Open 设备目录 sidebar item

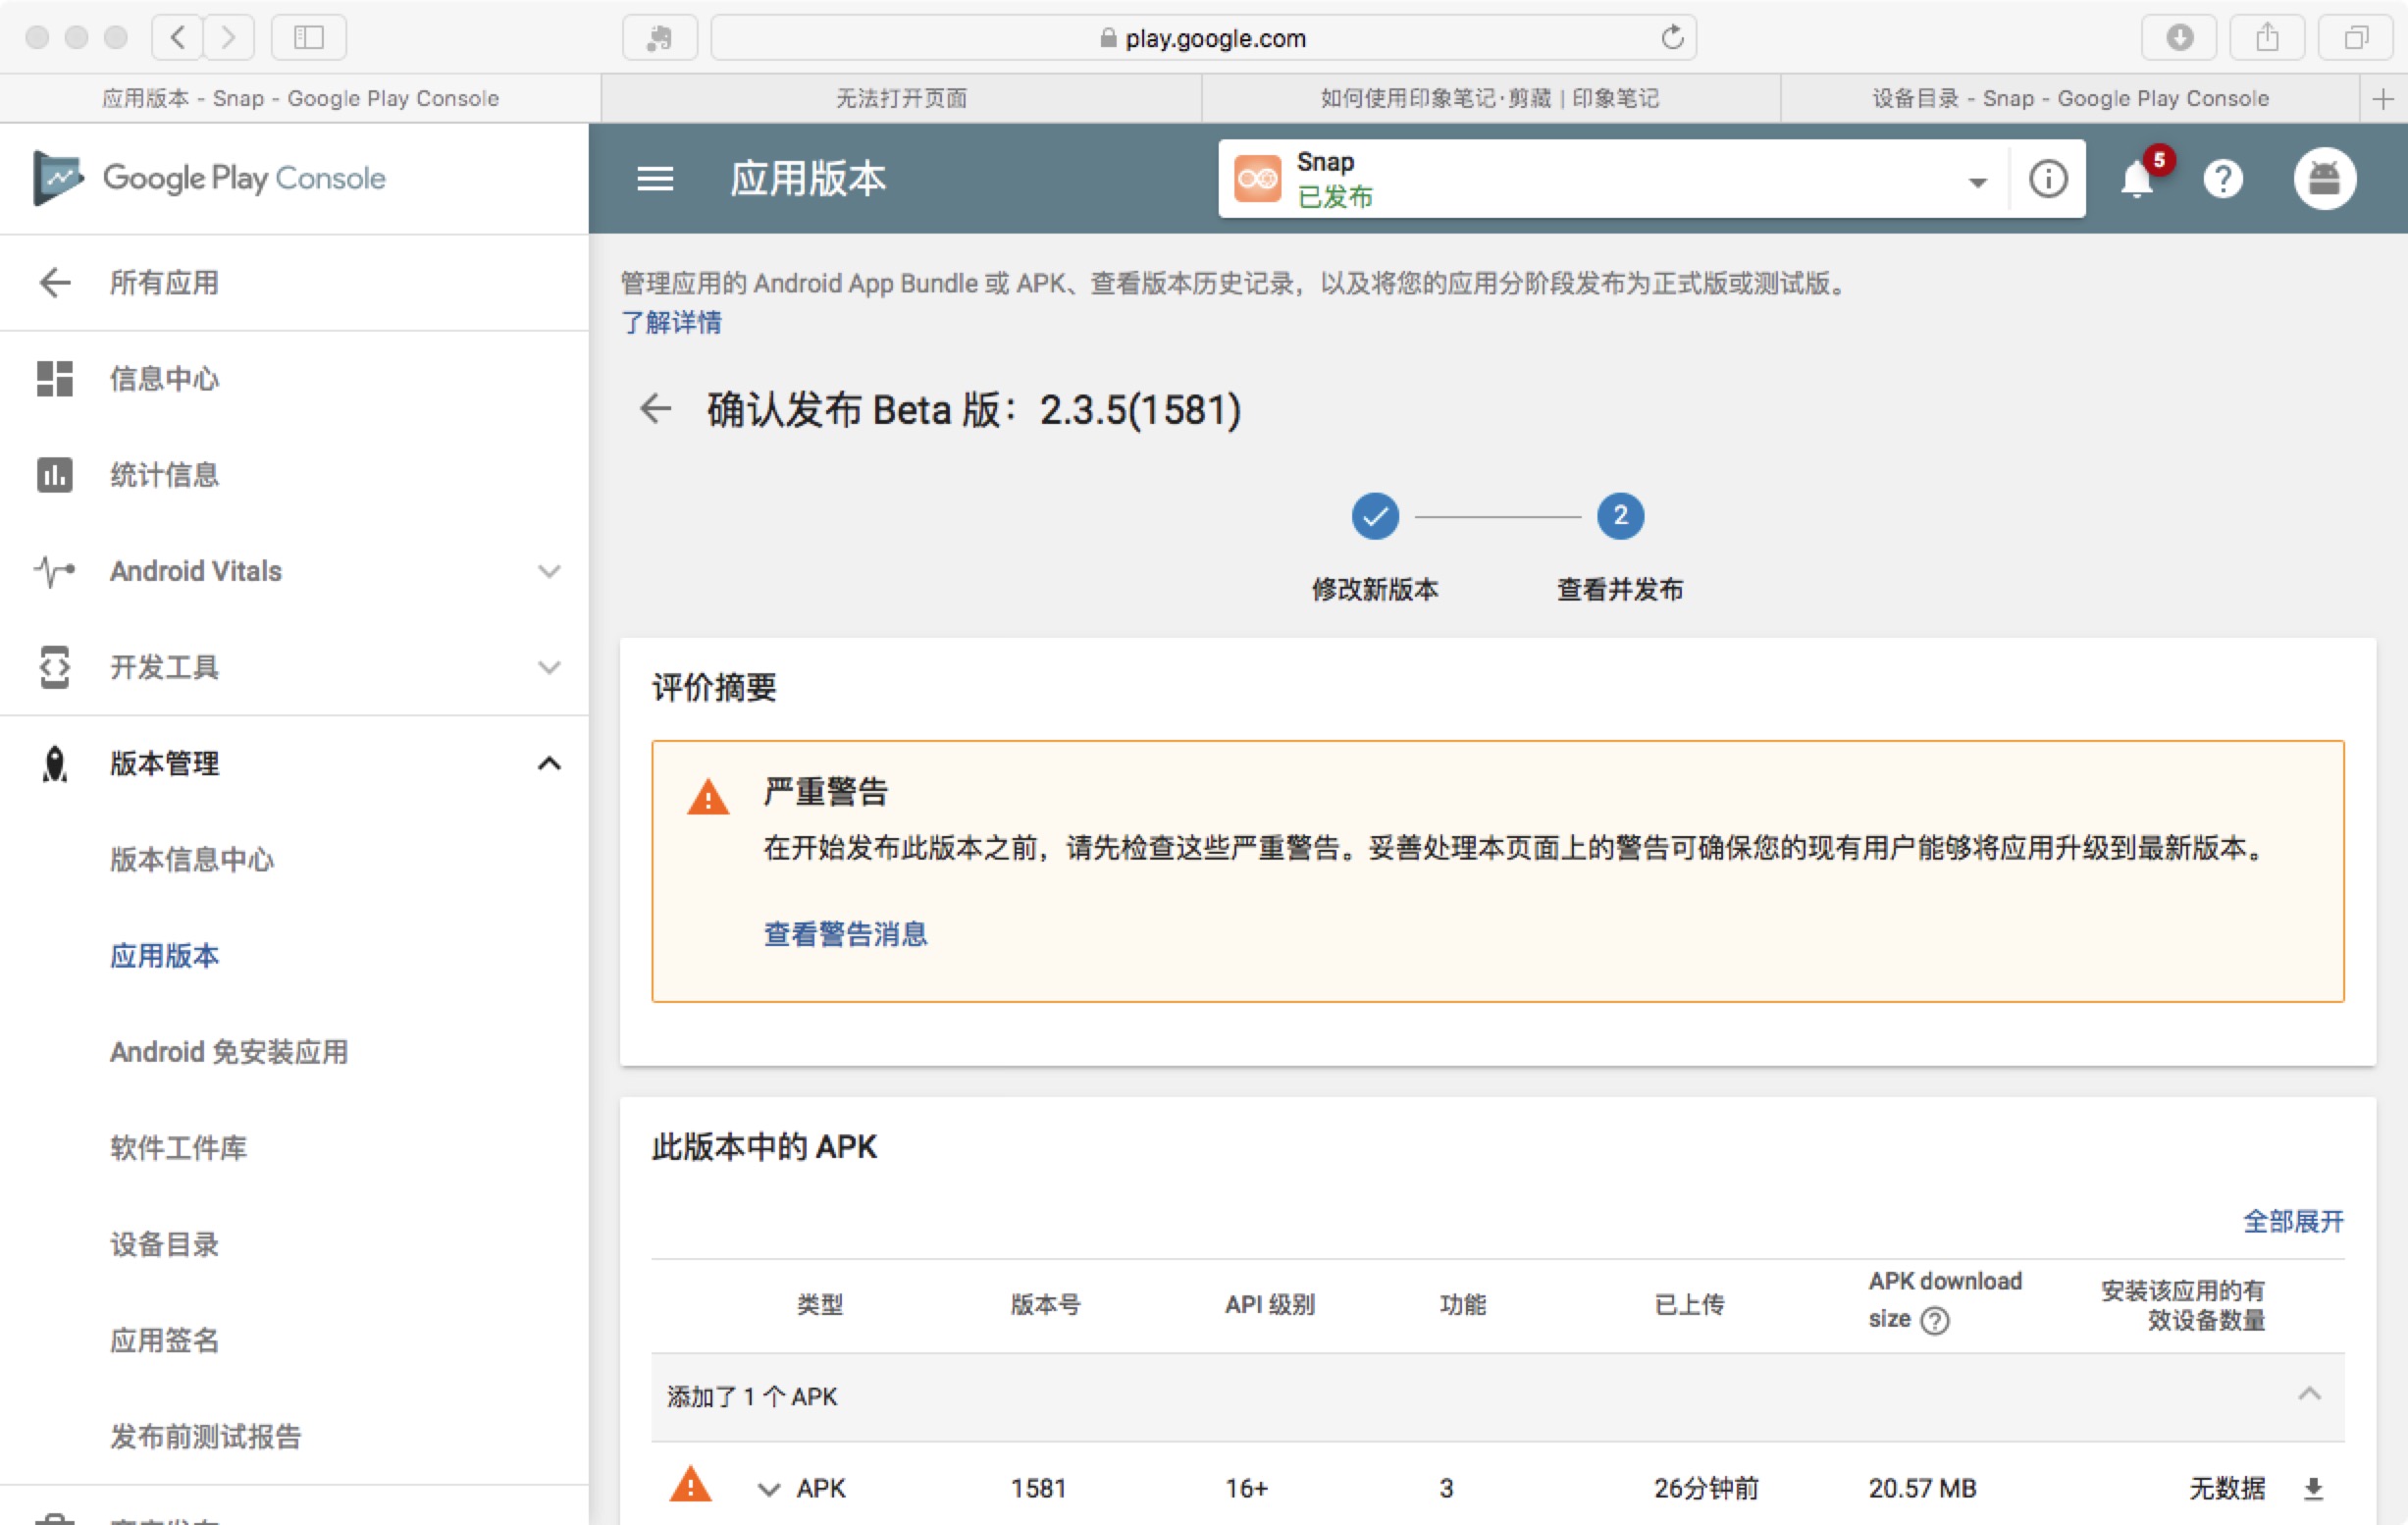coord(164,1244)
